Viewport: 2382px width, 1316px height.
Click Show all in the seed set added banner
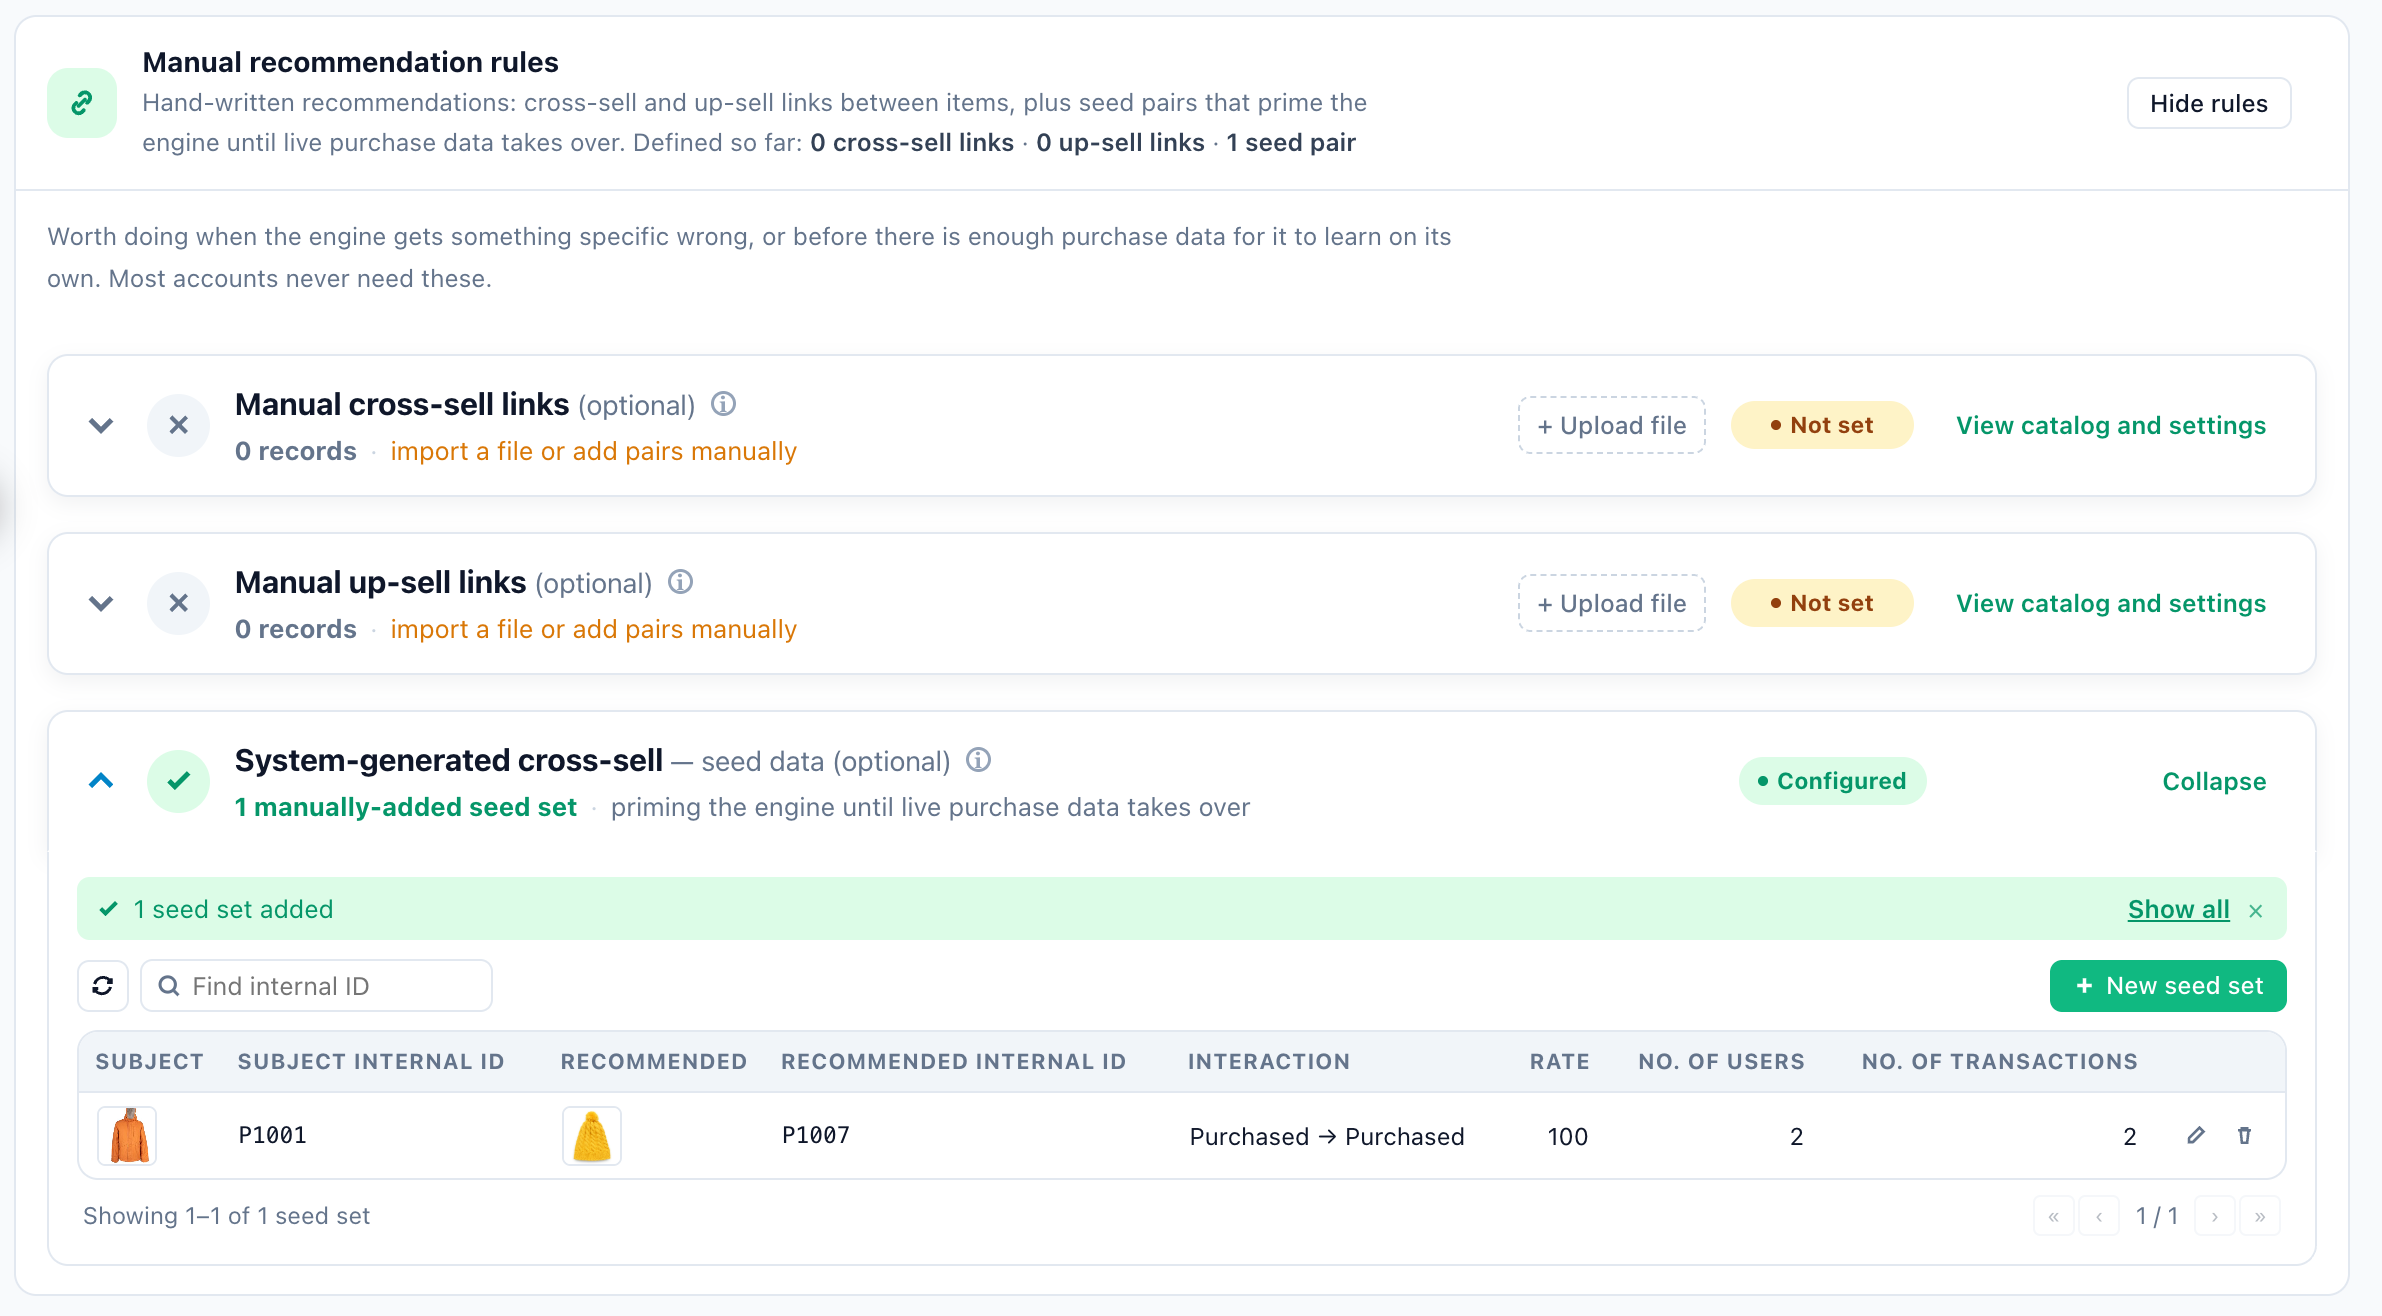tap(2178, 909)
